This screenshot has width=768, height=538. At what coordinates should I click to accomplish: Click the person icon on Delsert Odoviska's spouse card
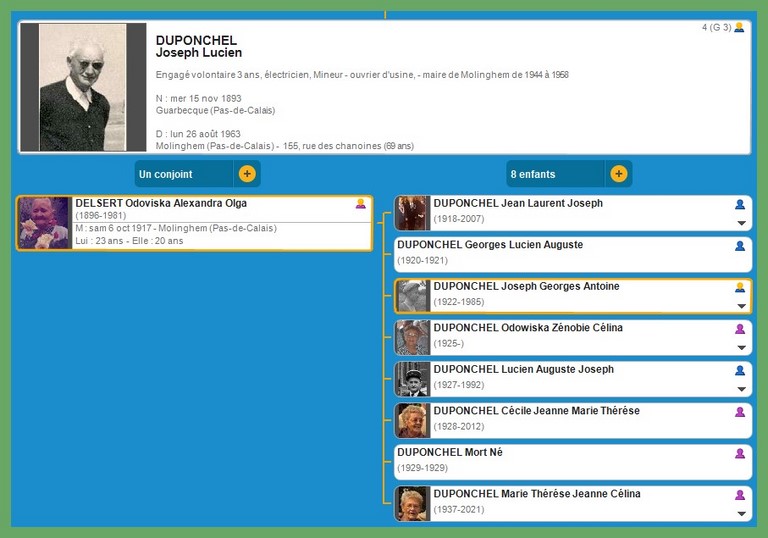click(361, 204)
